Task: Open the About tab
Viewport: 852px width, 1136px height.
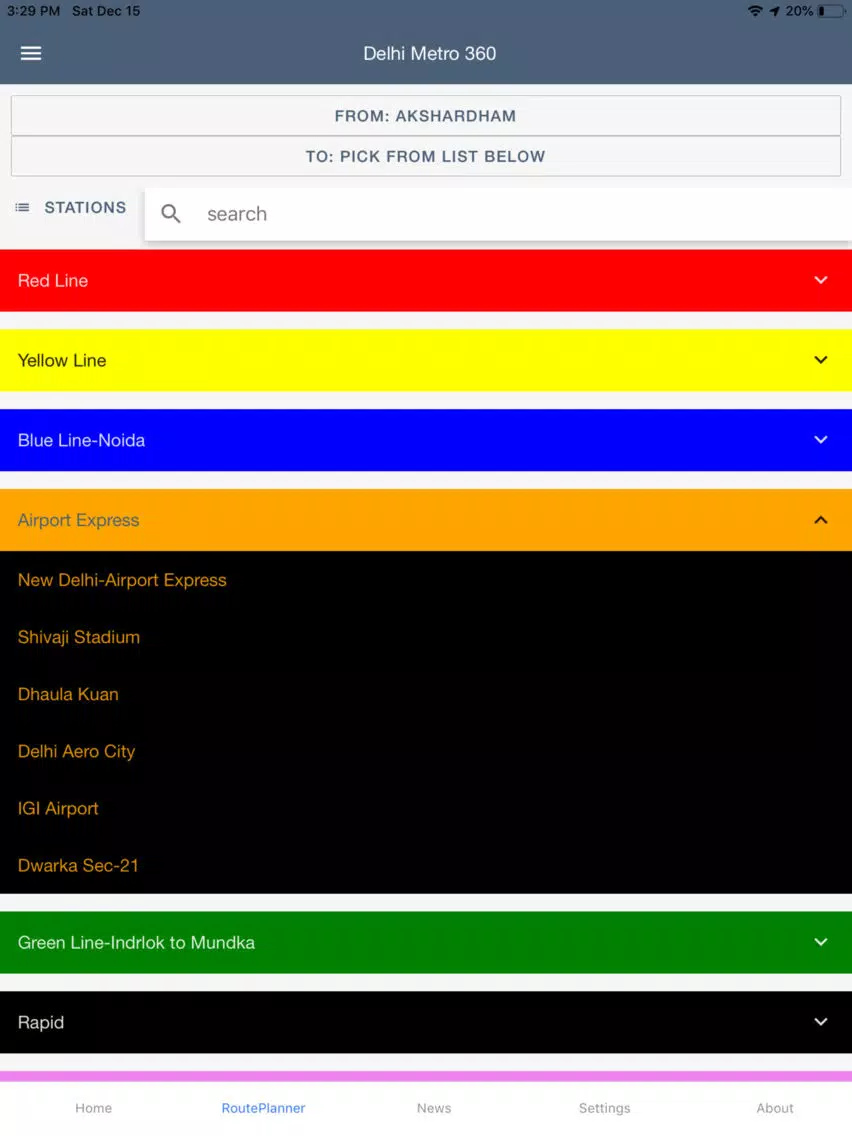Action: tap(774, 1108)
